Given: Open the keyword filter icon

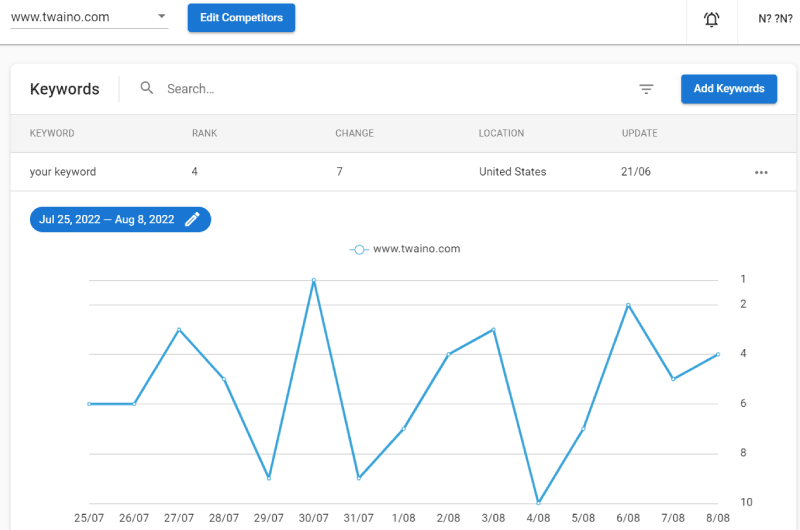Looking at the screenshot, I should 646,89.
